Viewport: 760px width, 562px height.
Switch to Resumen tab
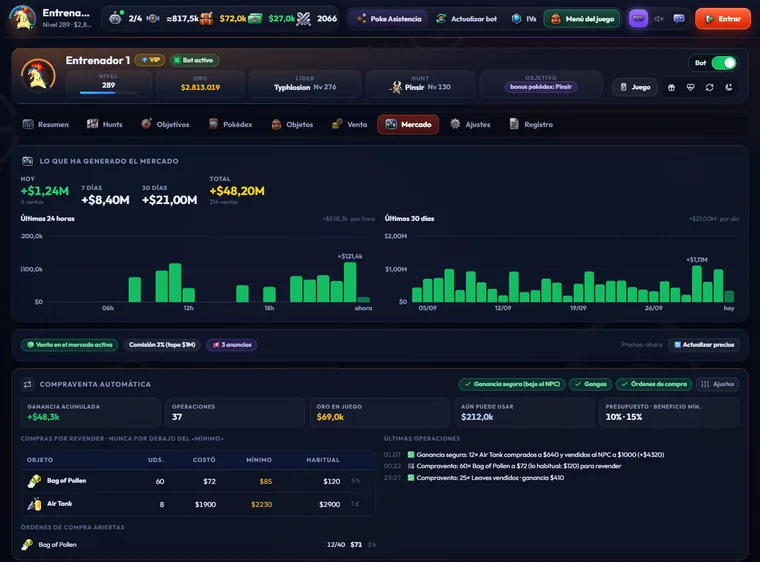(x=46, y=125)
